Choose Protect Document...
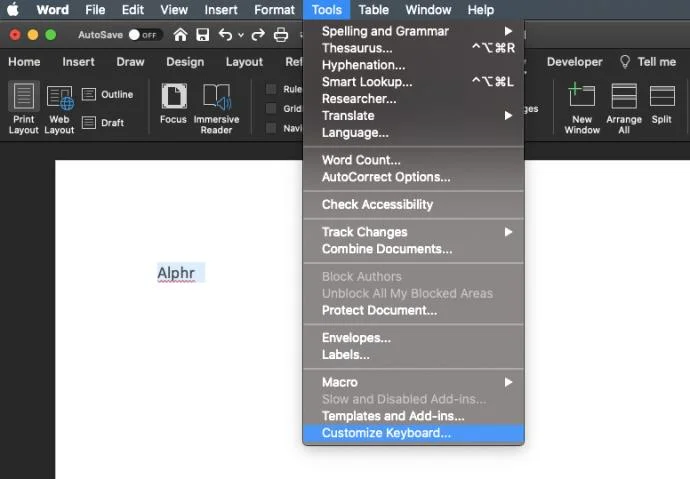This screenshot has height=479, width=690. point(414,311)
